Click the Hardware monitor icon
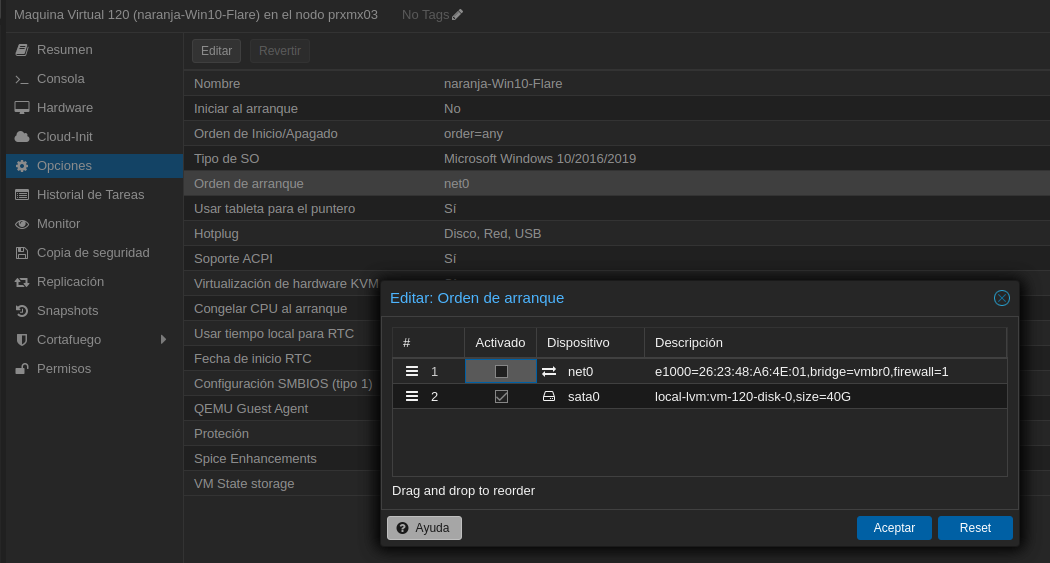This screenshot has height=563, width=1050. (x=21, y=108)
